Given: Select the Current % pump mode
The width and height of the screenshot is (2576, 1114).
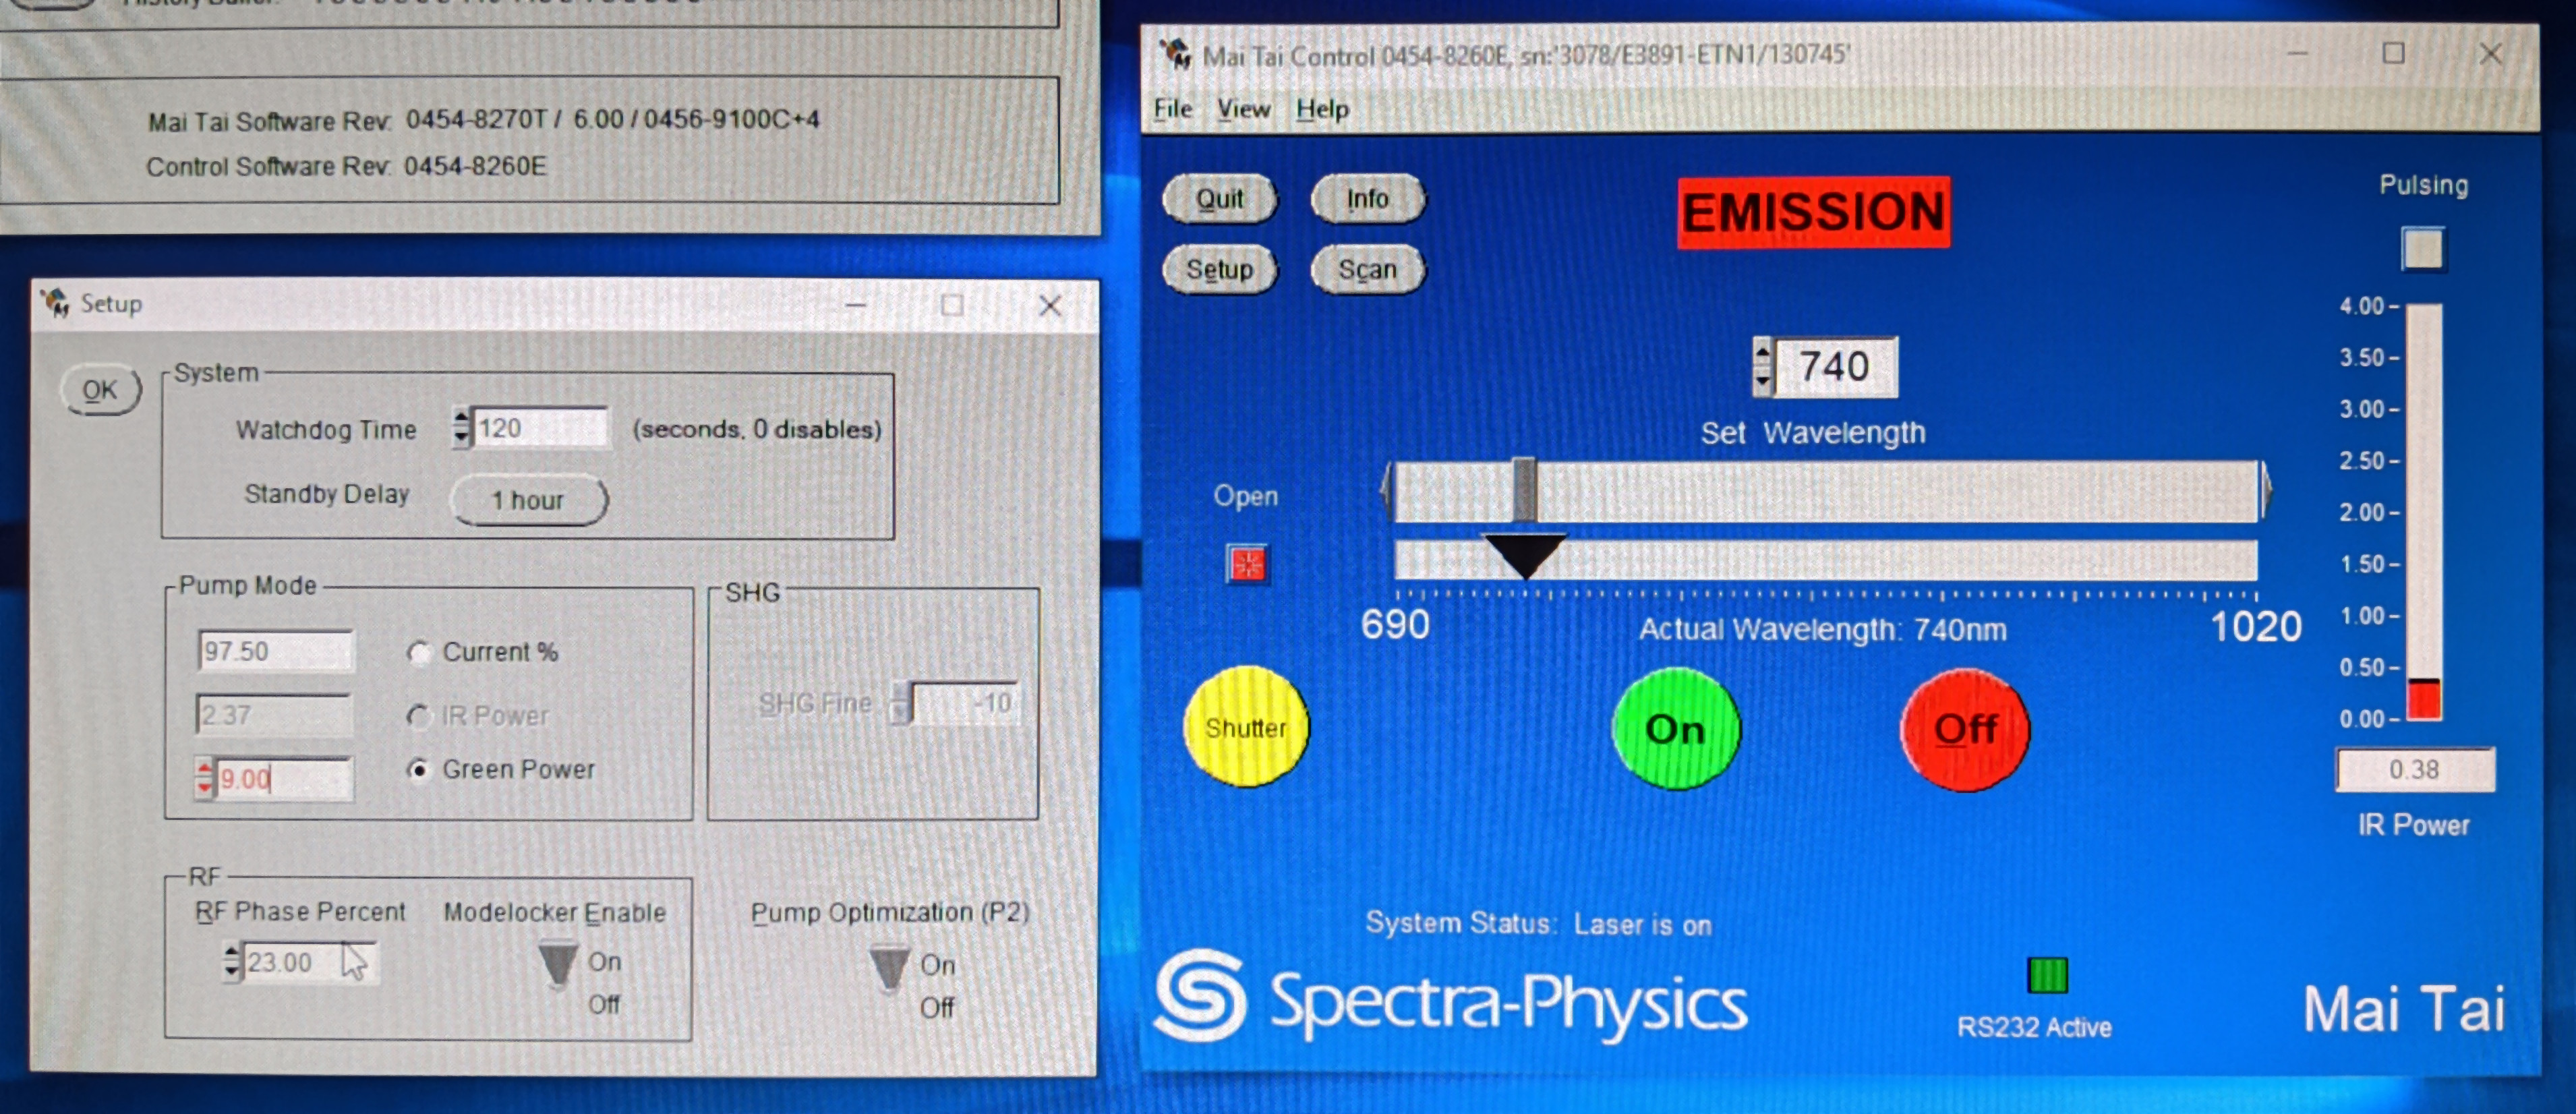Looking at the screenshot, I should 420,653.
